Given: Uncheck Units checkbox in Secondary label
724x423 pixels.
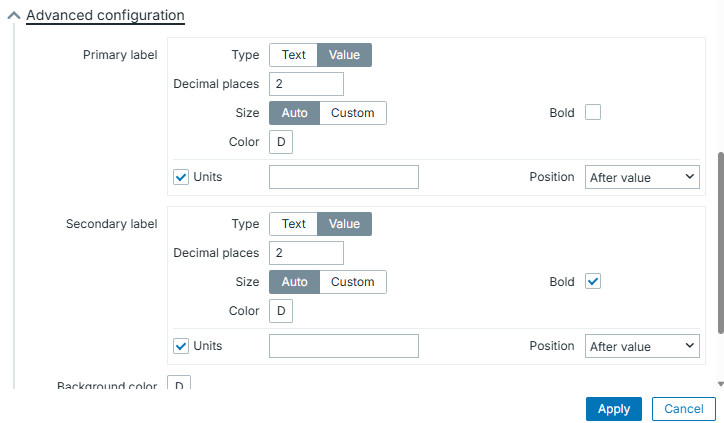Looking at the screenshot, I should click(181, 346).
